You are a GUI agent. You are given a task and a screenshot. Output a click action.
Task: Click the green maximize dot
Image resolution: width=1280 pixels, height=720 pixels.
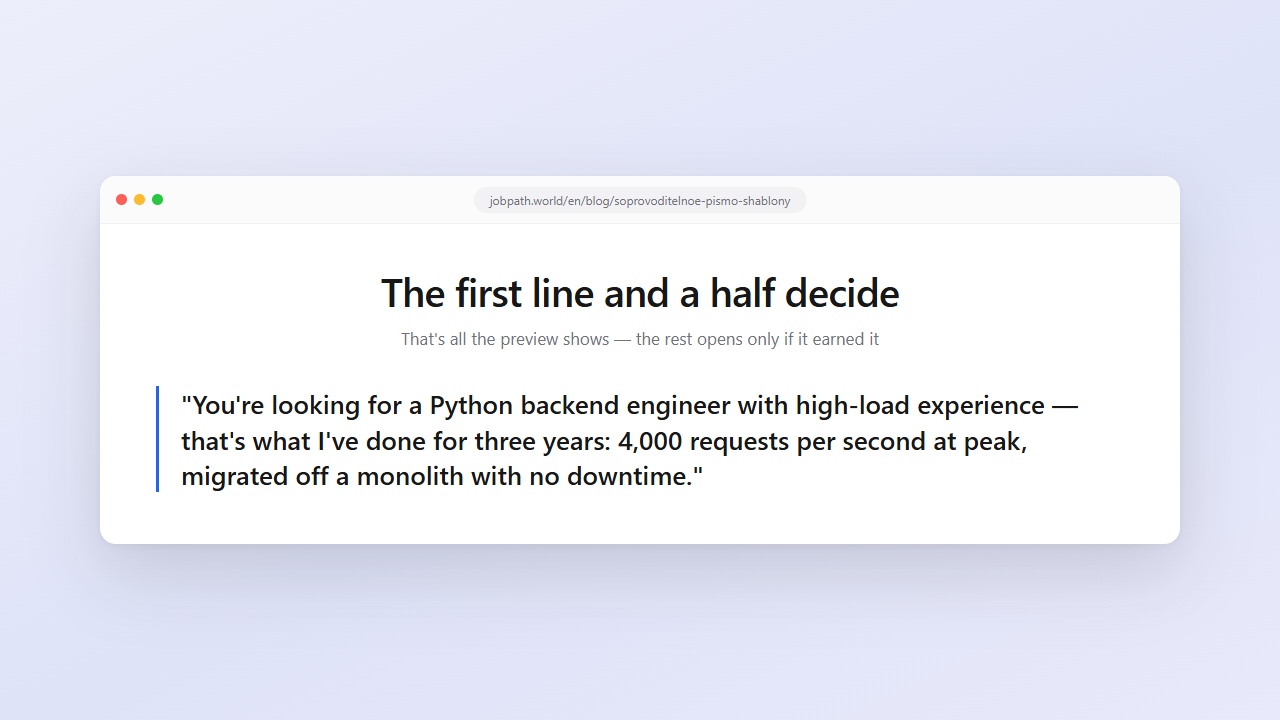tap(158, 200)
